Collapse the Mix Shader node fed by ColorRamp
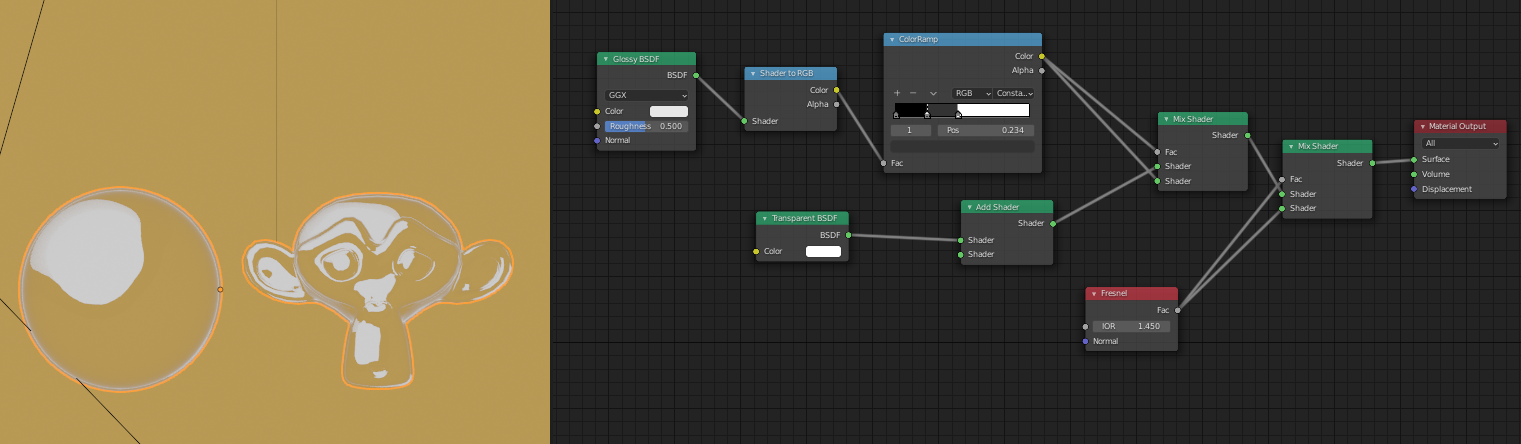 1166,119
